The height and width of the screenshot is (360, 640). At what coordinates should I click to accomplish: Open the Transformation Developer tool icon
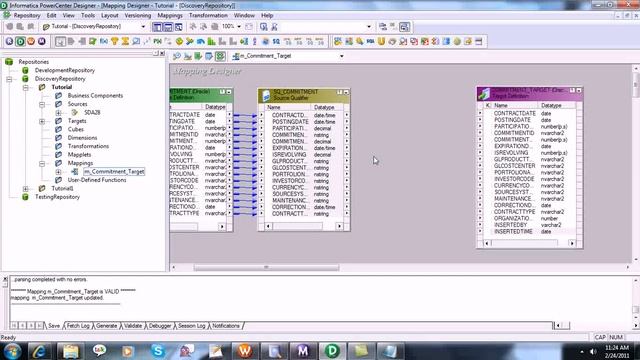(198, 56)
